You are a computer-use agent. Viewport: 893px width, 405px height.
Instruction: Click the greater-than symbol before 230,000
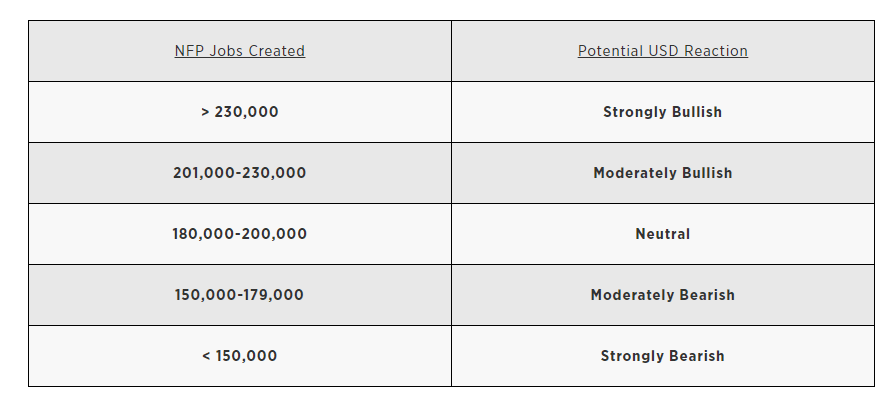(x=205, y=112)
